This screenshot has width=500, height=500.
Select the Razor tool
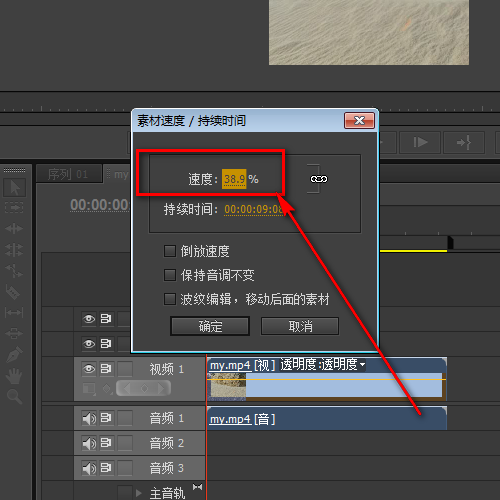[x=13, y=292]
